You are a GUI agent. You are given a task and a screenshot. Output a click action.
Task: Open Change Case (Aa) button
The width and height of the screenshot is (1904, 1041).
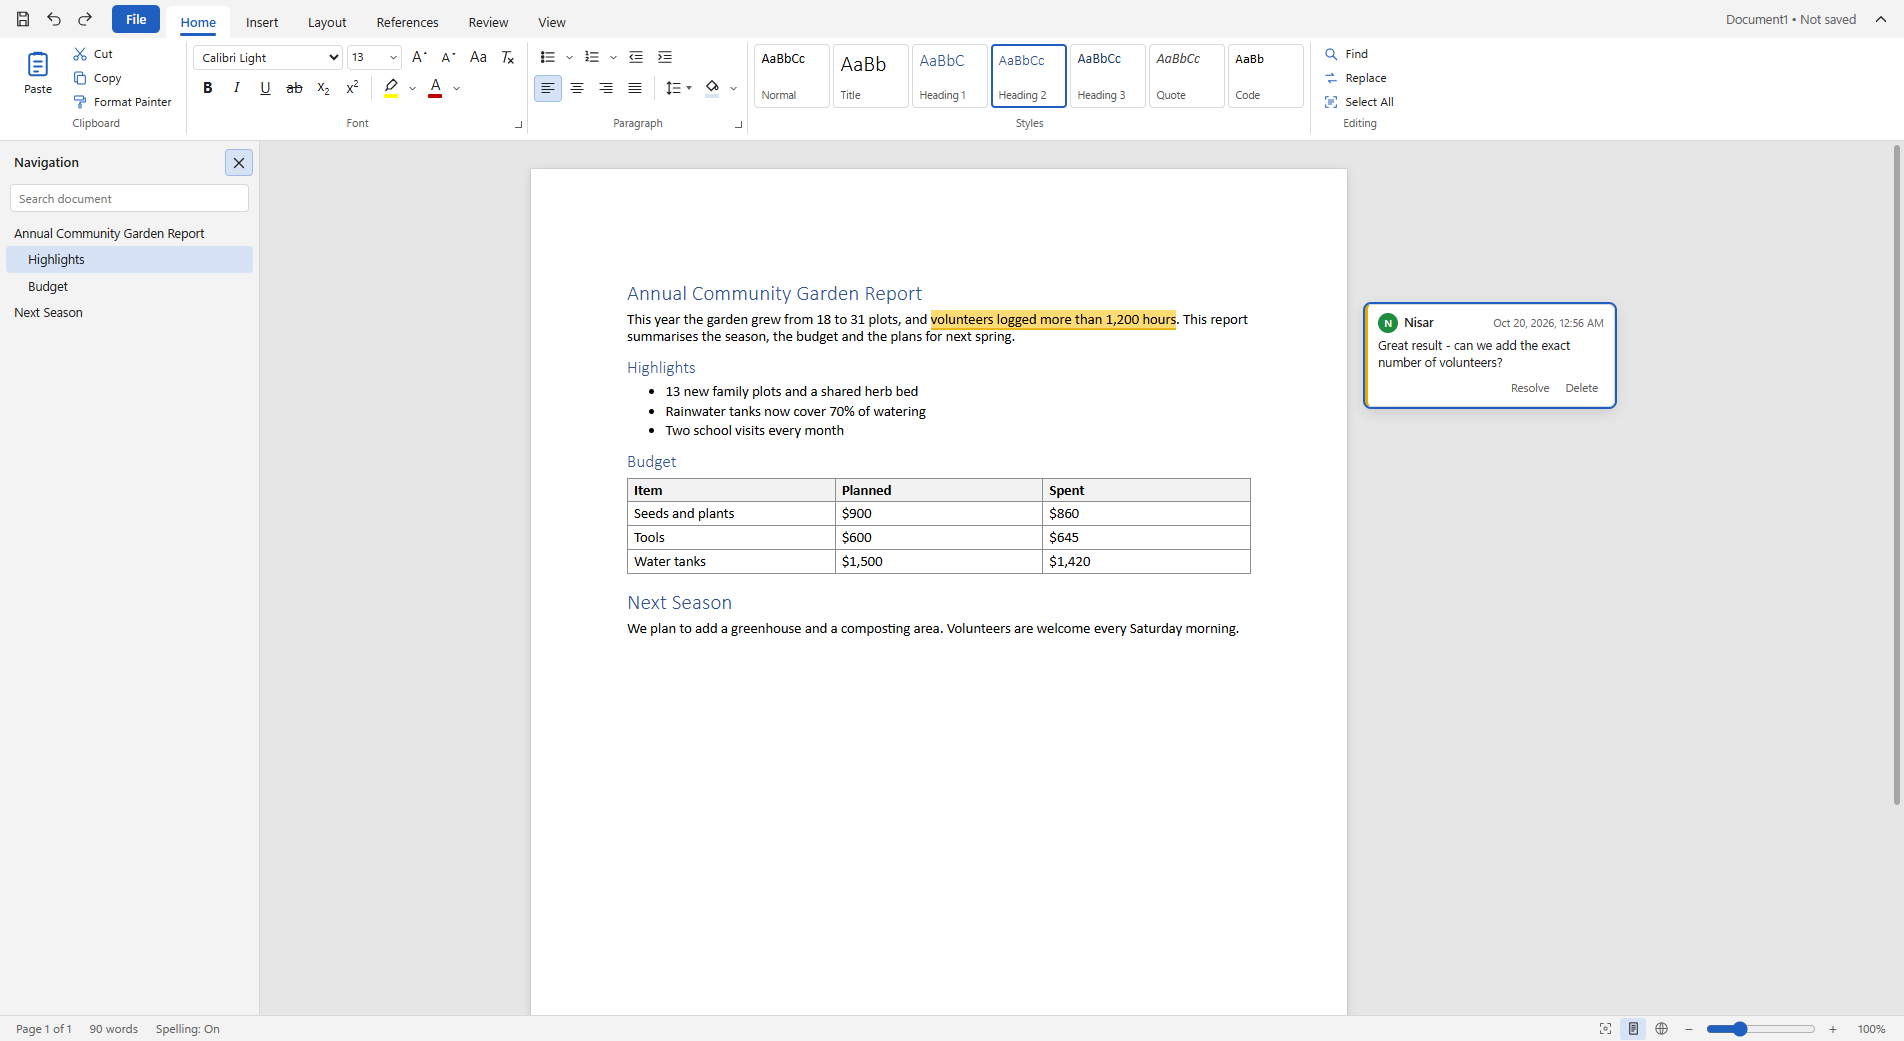pyautogui.click(x=478, y=57)
